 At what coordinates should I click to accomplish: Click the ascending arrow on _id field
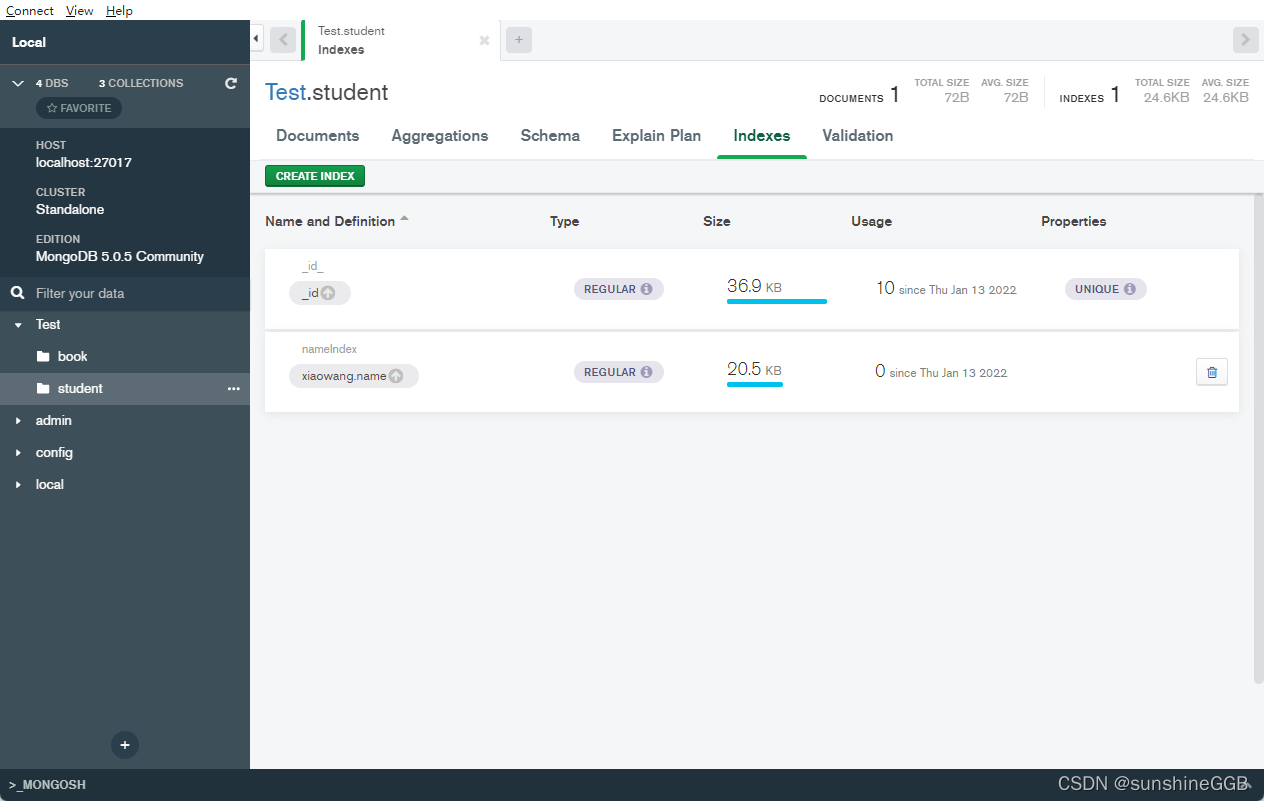328,293
